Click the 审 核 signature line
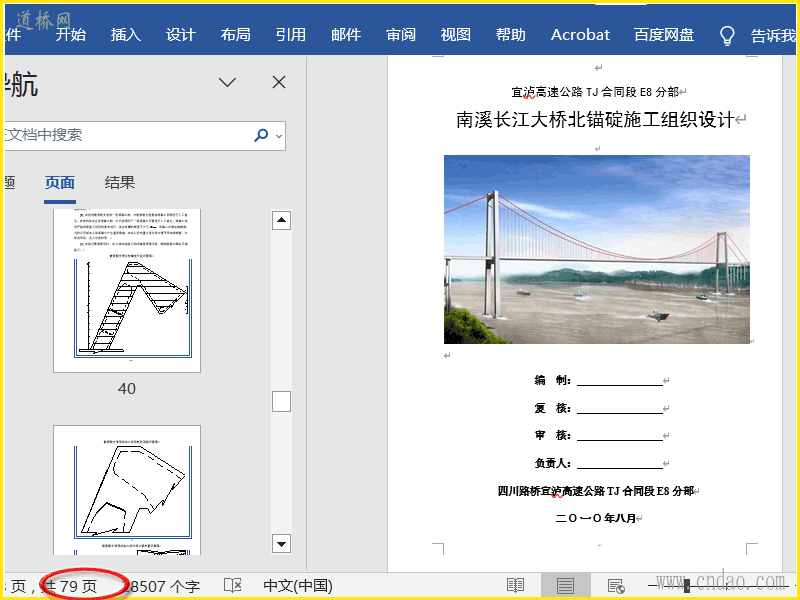The width and height of the screenshot is (800, 600). 619,435
